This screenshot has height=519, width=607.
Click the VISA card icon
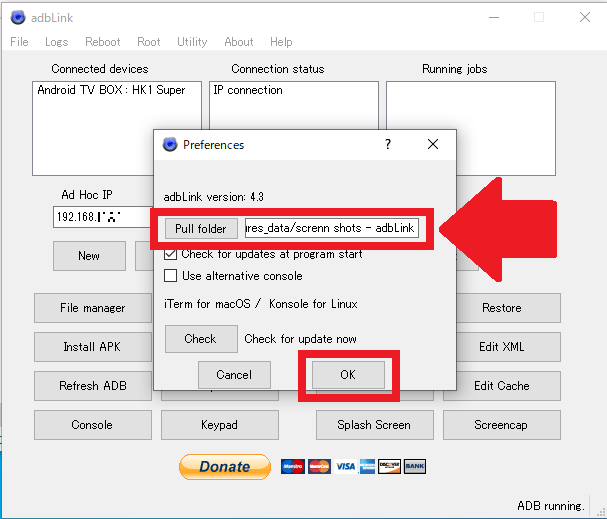point(346,467)
